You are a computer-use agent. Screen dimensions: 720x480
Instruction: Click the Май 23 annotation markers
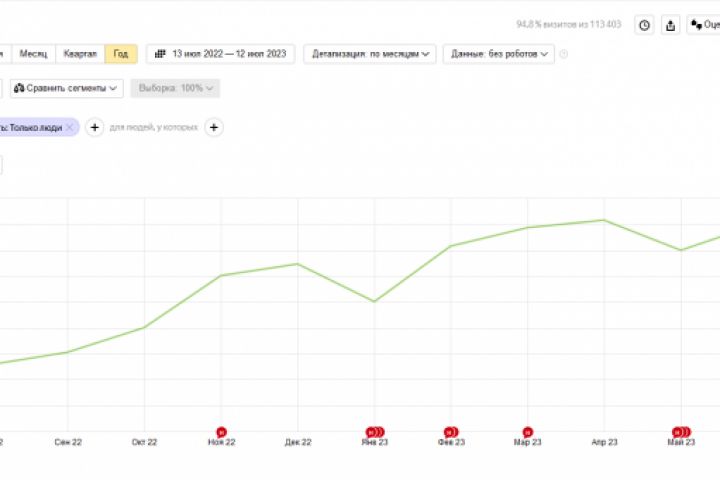pos(681,432)
